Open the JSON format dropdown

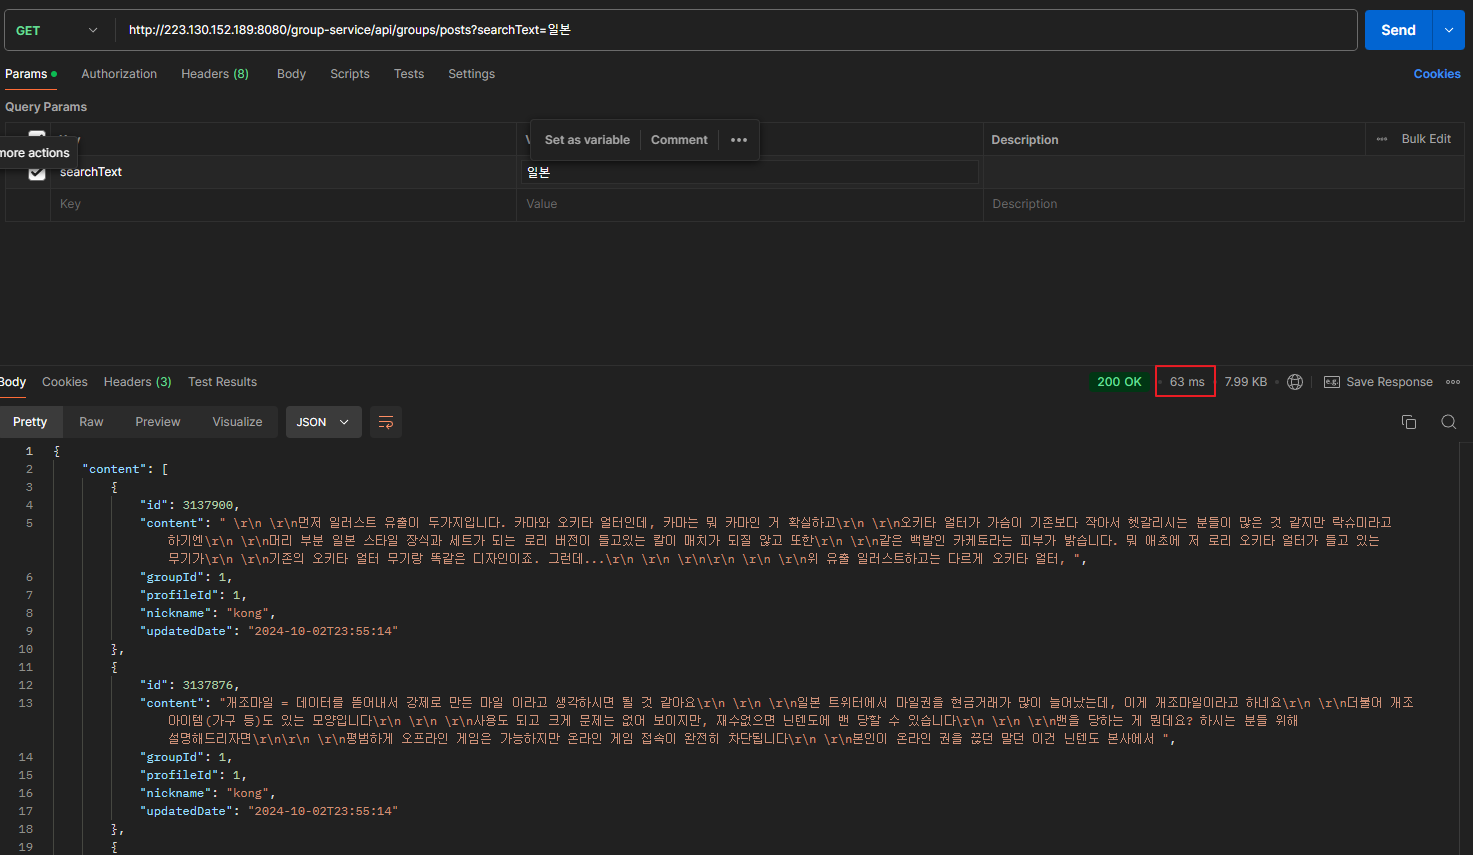(x=322, y=422)
